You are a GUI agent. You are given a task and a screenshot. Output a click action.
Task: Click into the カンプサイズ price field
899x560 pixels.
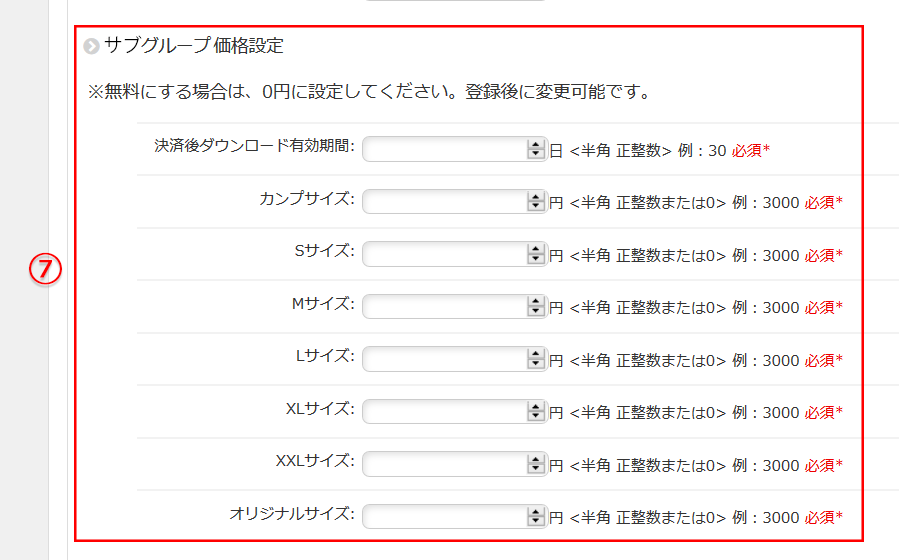click(x=444, y=202)
